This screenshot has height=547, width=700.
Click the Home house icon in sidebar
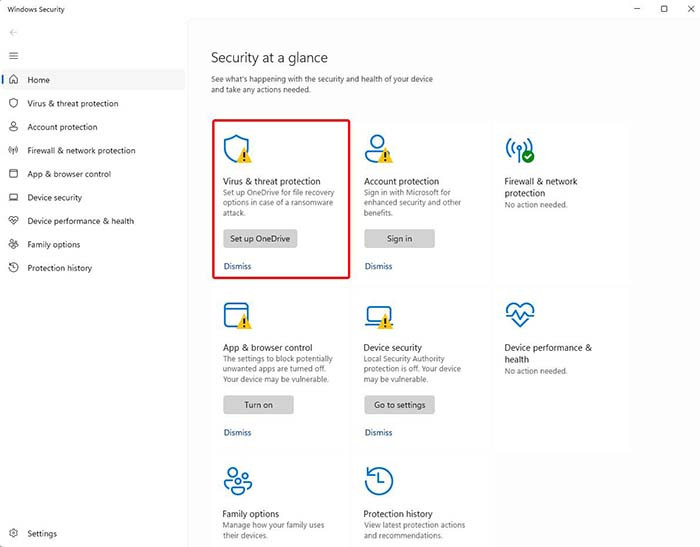click(x=14, y=79)
